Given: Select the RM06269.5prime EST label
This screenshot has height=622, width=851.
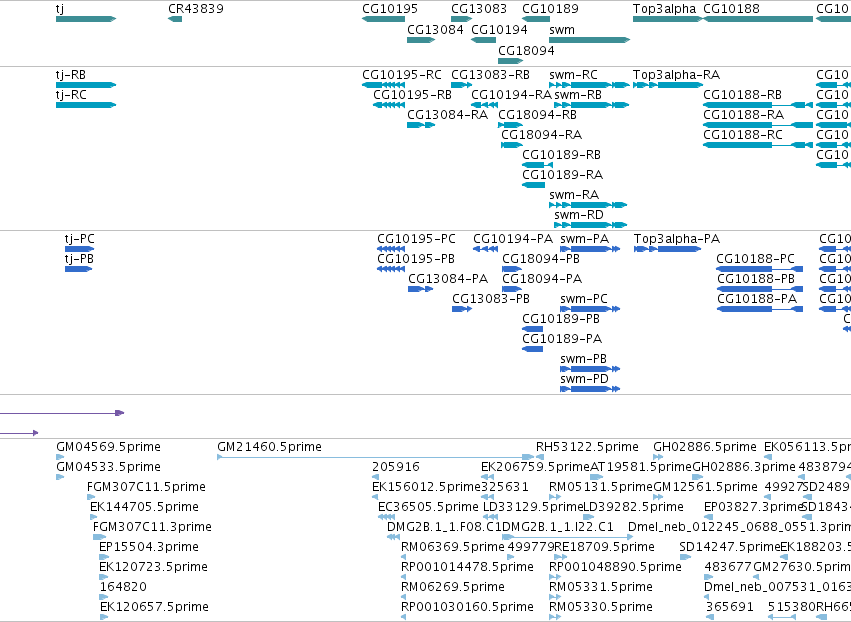Looking at the screenshot, I should [453, 587].
